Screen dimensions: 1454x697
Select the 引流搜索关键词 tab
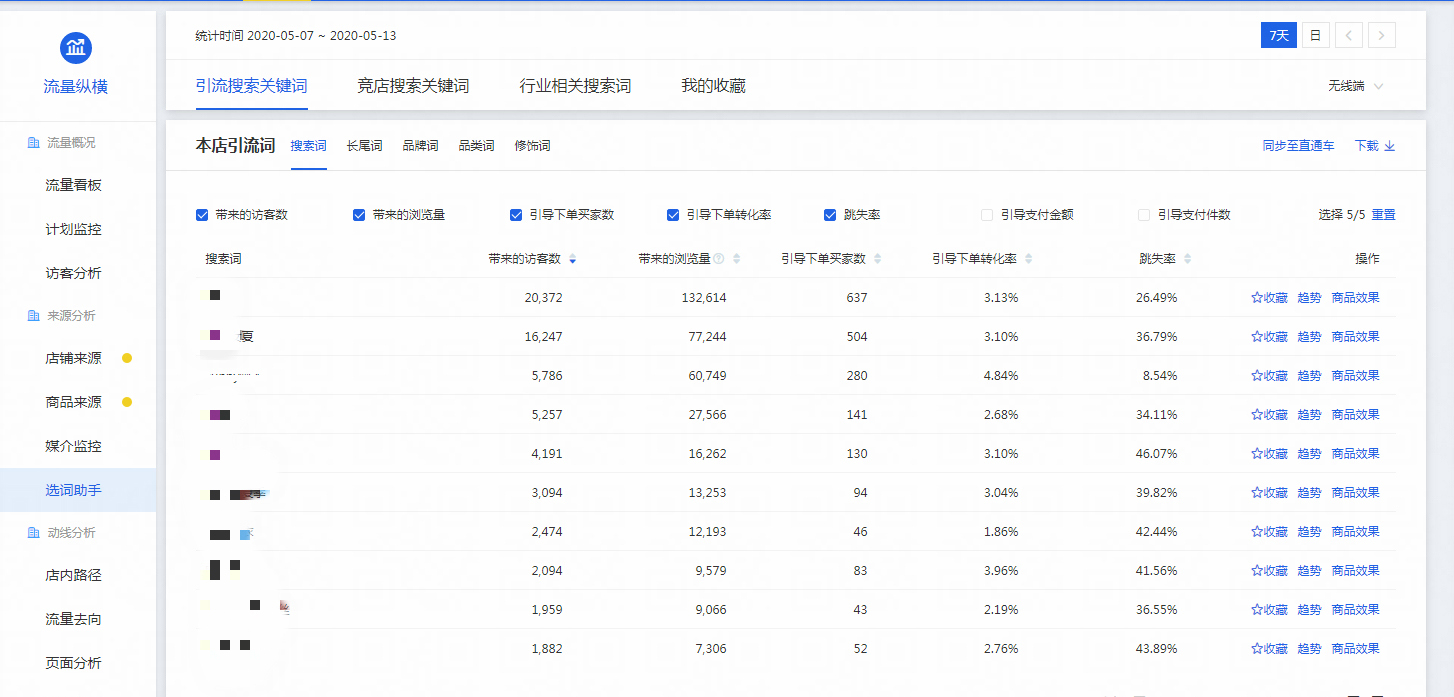tap(252, 86)
